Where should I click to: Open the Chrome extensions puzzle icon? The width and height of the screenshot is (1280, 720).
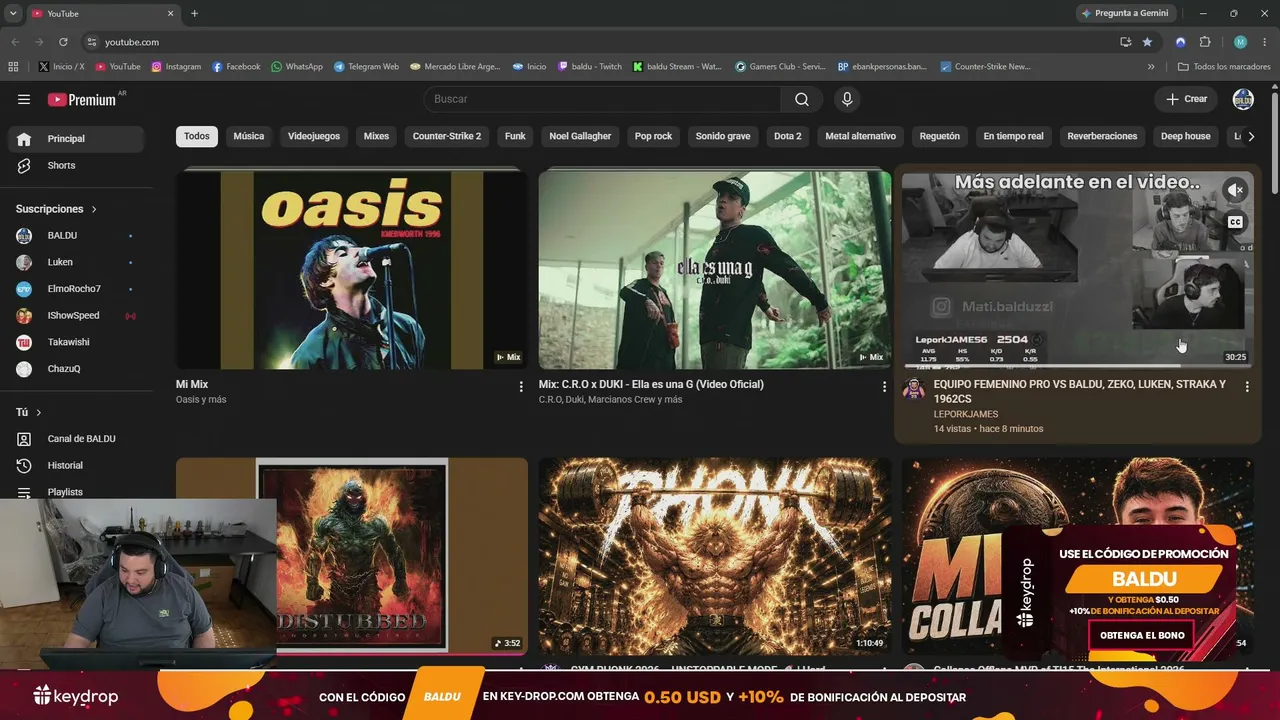[1205, 42]
